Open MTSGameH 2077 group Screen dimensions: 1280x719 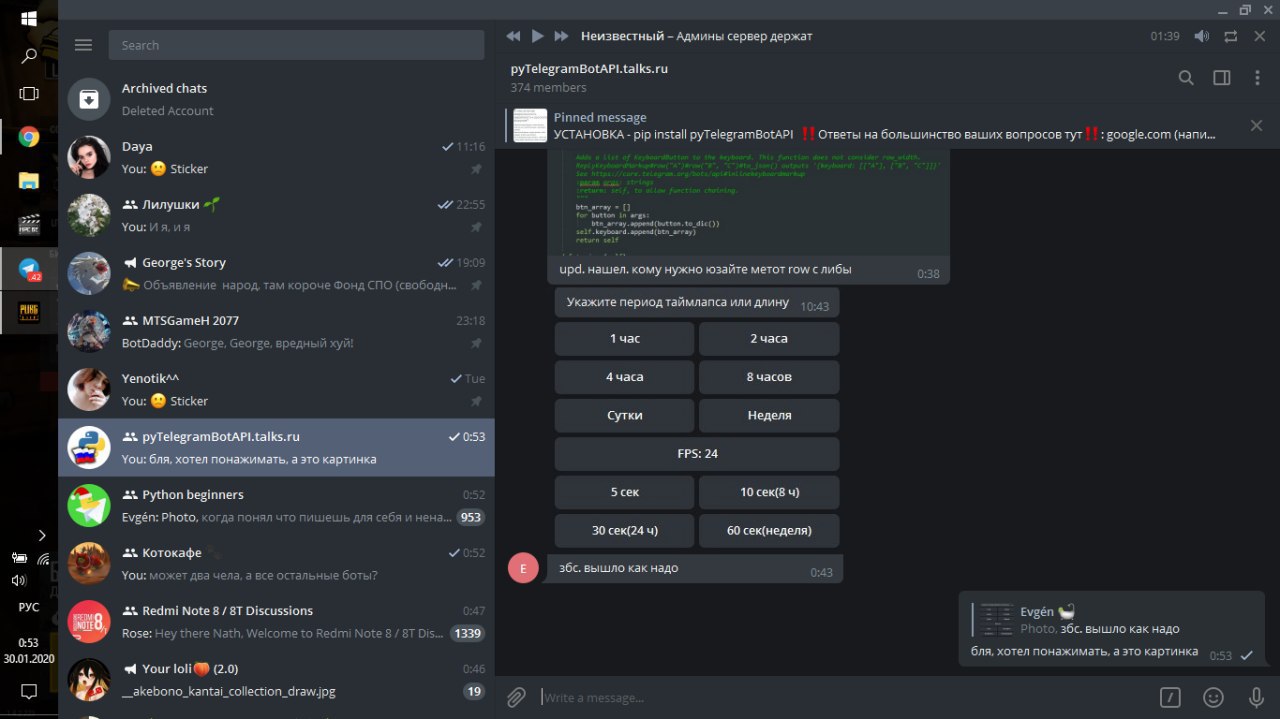pyautogui.click(x=276, y=331)
